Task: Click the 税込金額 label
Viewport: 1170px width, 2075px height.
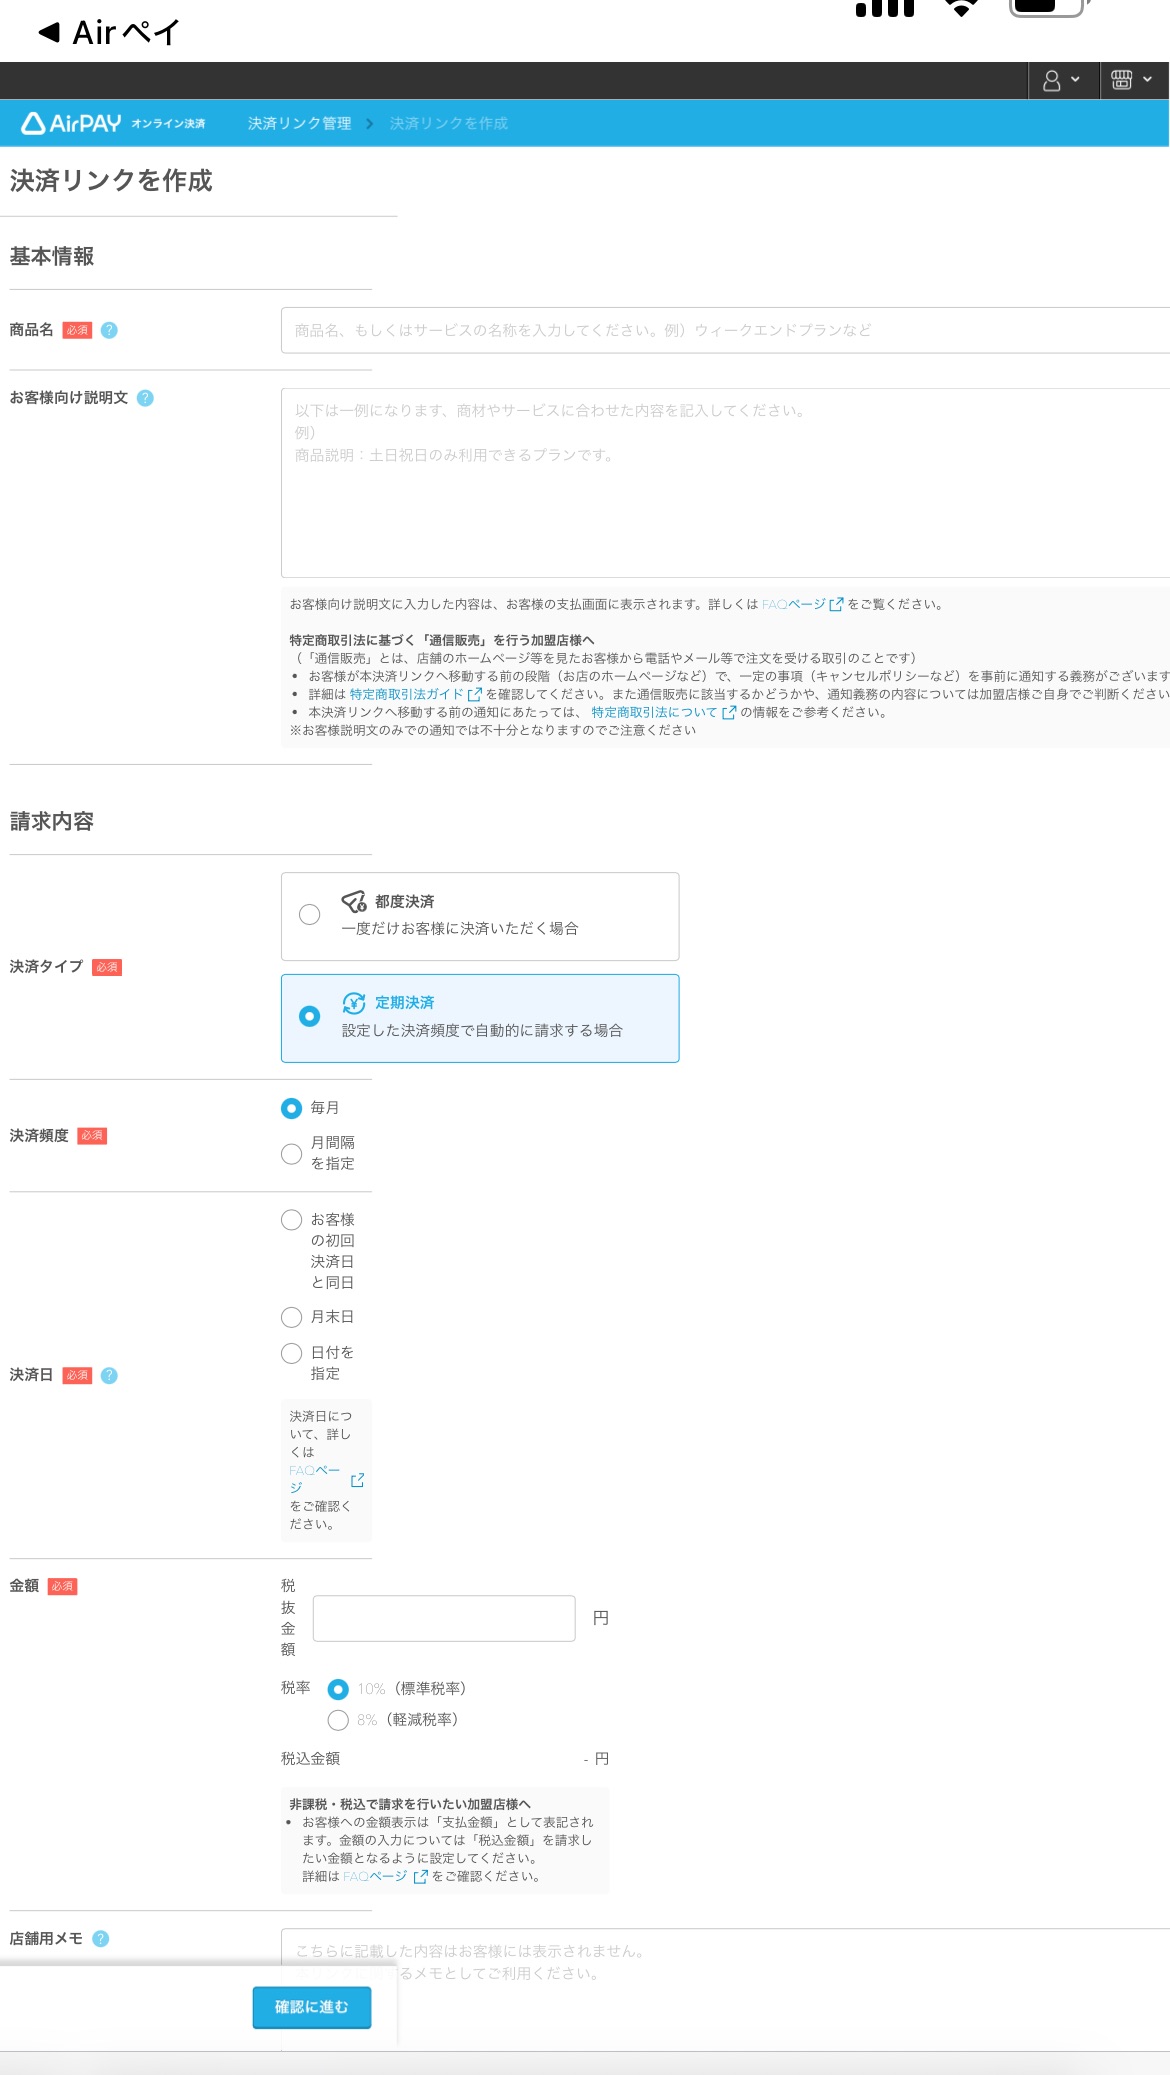Action: (x=310, y=1759)
